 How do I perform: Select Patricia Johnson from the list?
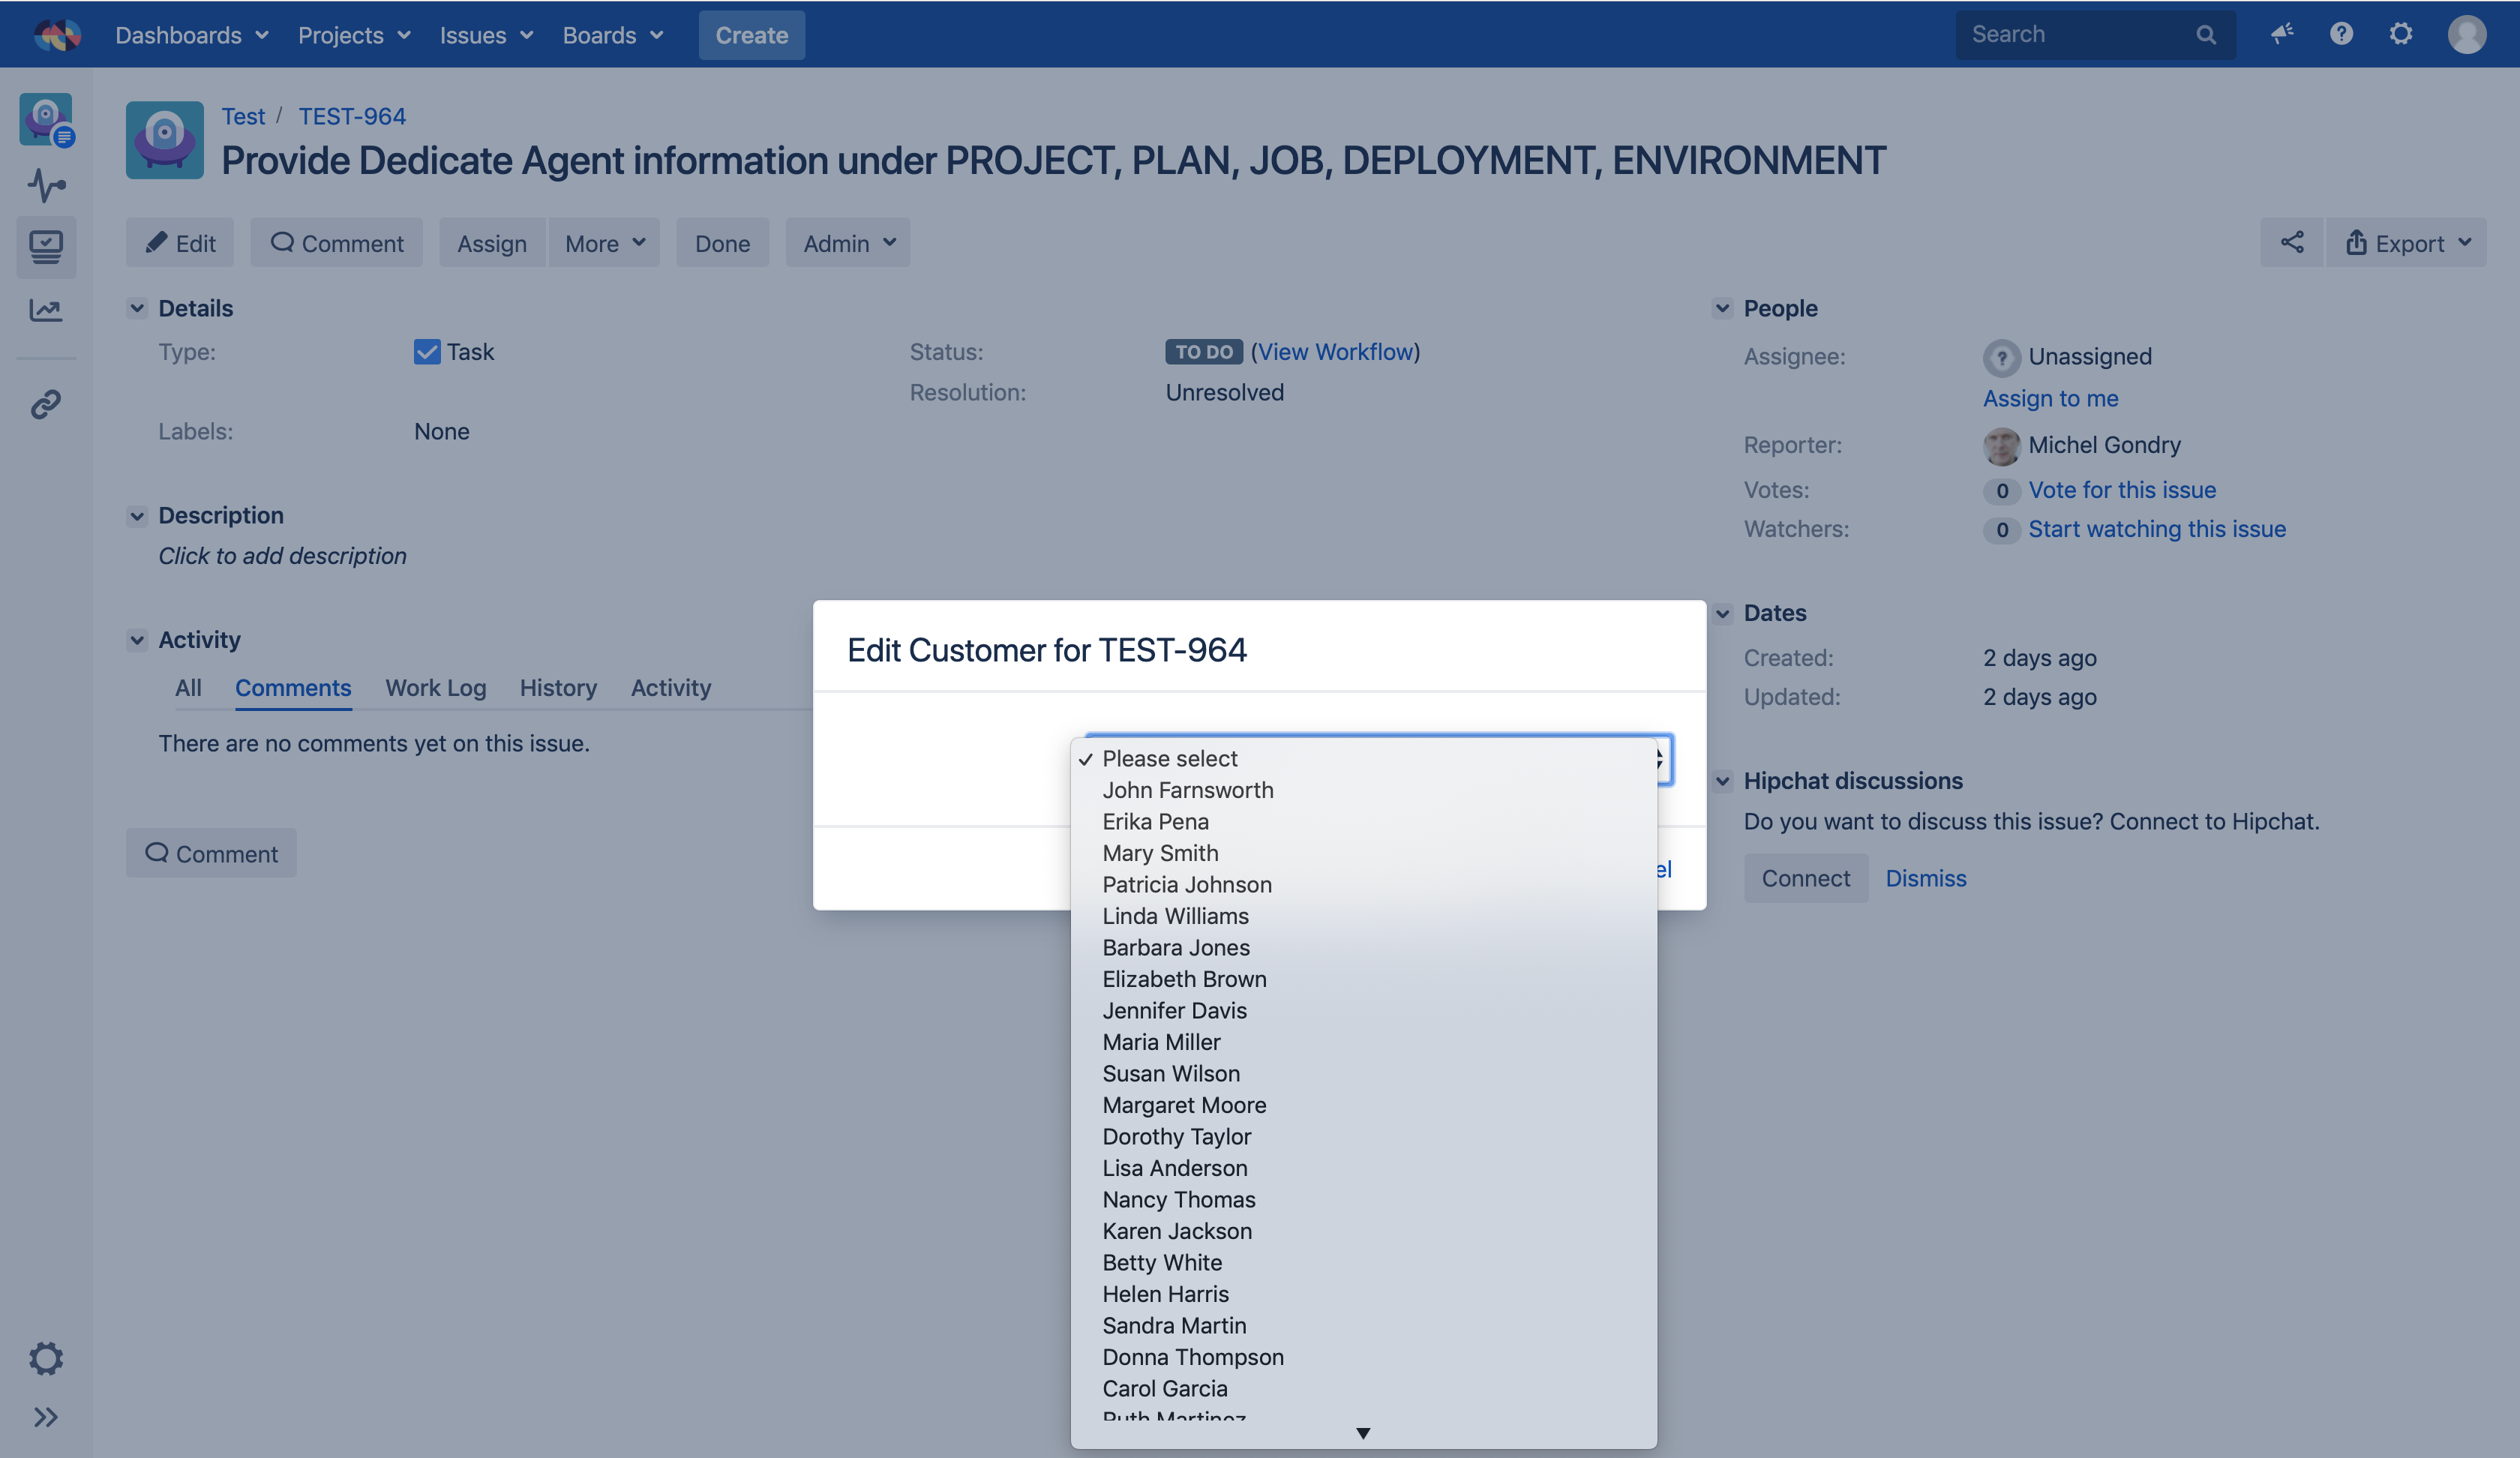[1187, 885]
